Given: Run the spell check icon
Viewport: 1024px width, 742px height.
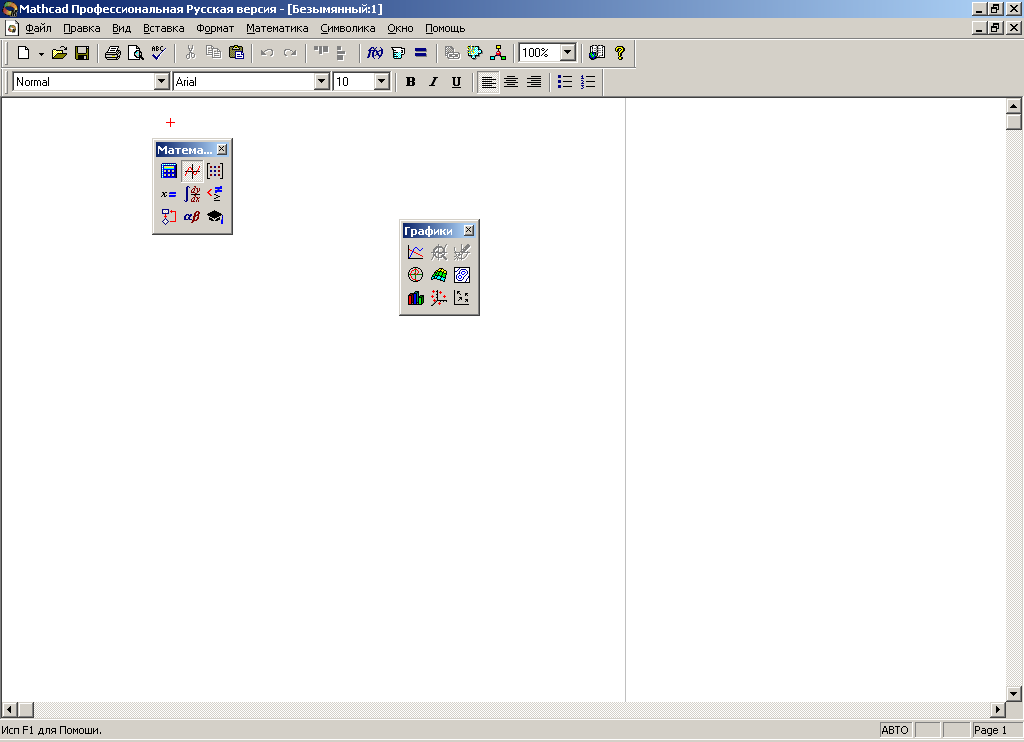Looking at the screenshot, I should pos(159,53).
